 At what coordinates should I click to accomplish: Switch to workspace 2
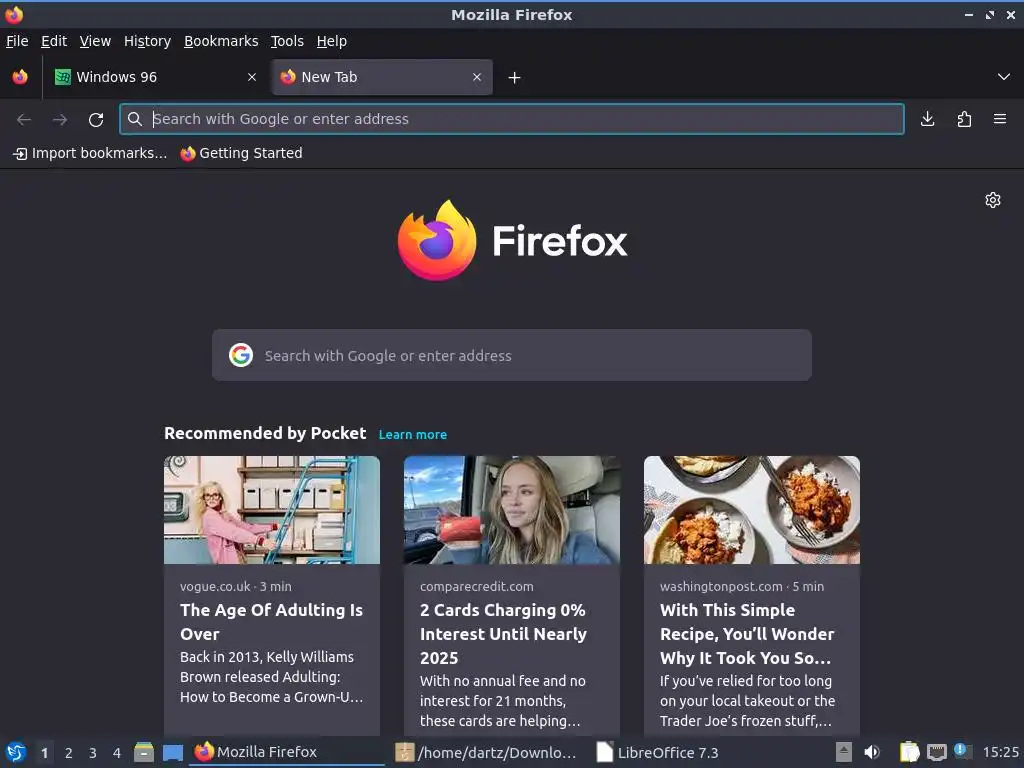point(69,753)
